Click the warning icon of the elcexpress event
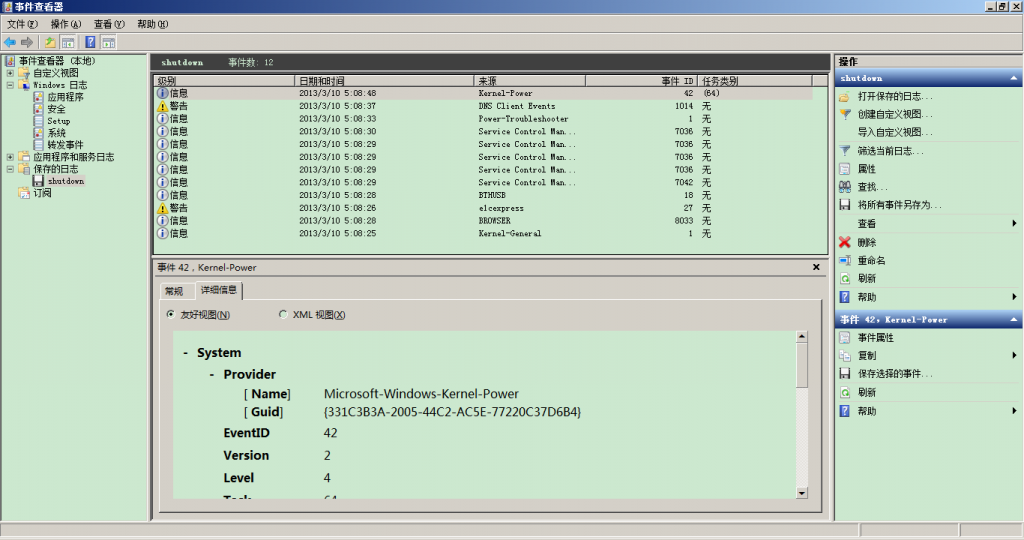Viewport: 1024px width, 540px height. 163,208
